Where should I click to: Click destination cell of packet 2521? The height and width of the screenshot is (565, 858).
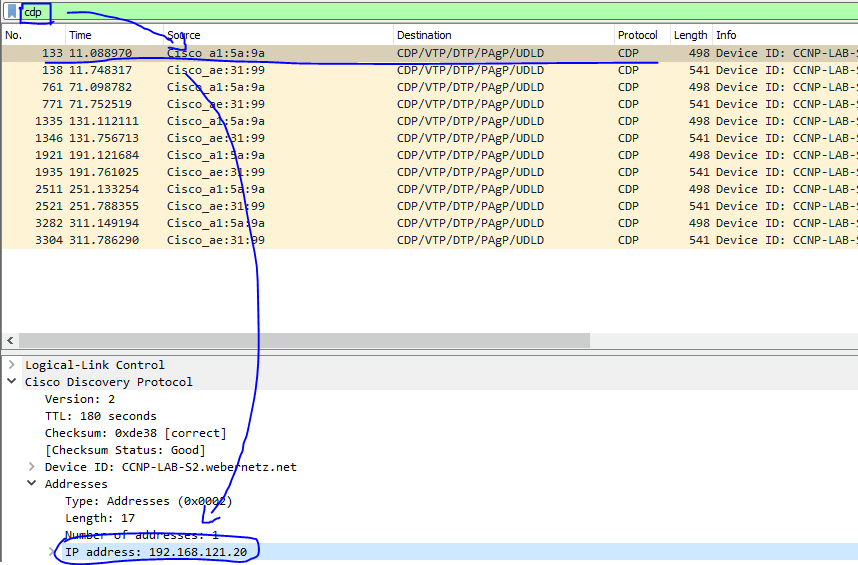(x=471, y=206)
